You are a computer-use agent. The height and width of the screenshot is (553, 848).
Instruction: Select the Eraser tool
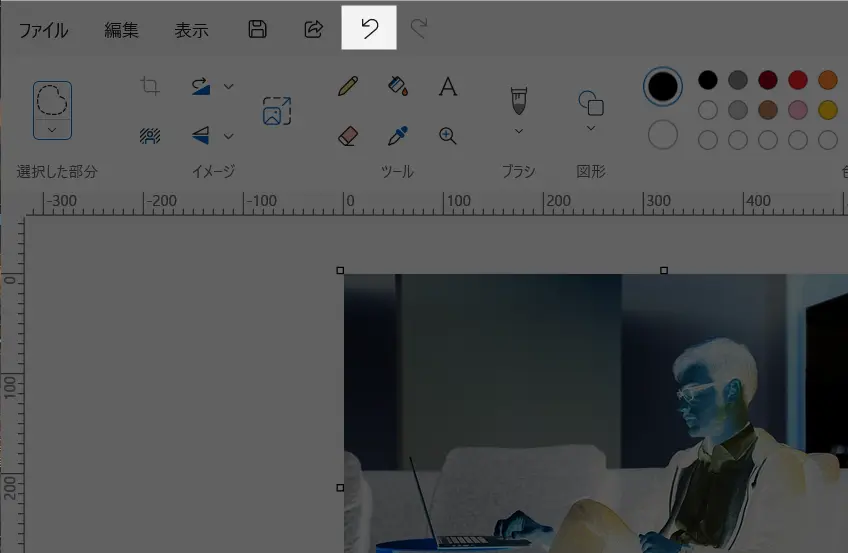tap(348, 136)
